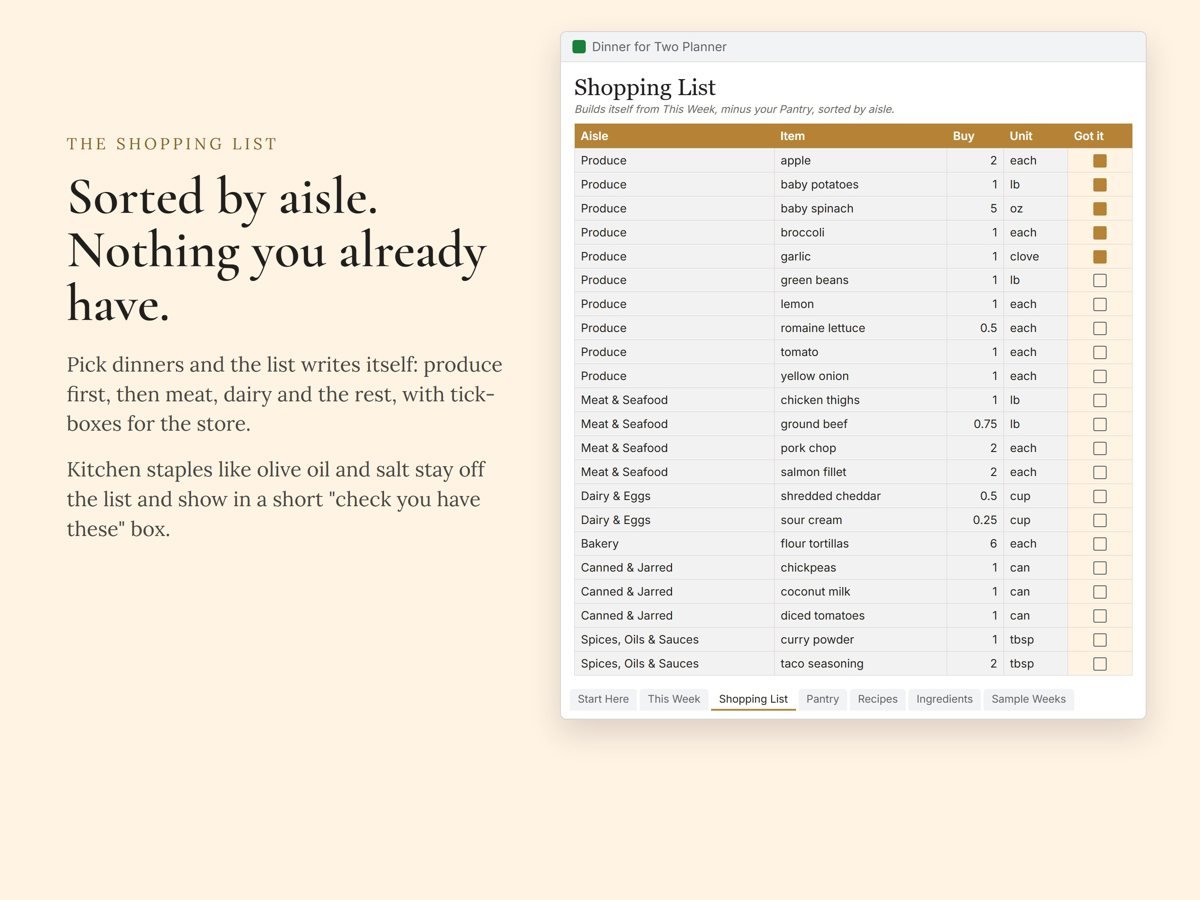The image size is (1200, 900).
Task: Tick the checkbox for coconut milk
Action: pos(1100,592)
